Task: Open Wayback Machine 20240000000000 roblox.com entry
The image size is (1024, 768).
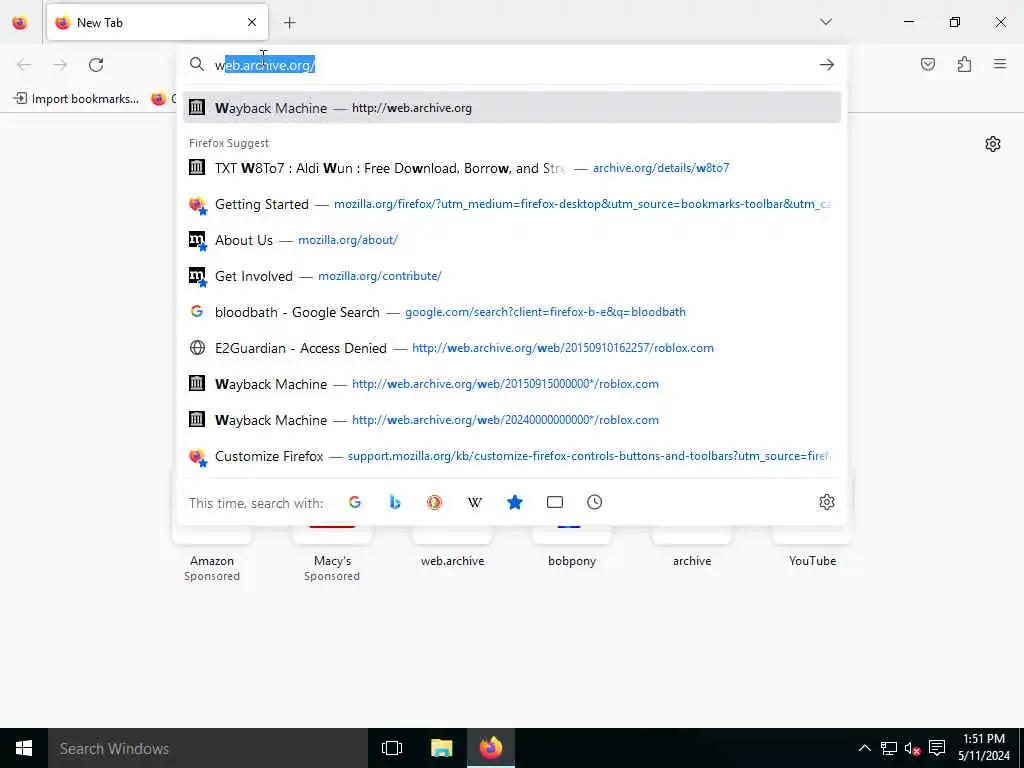Action: click(x=512, y=420)
